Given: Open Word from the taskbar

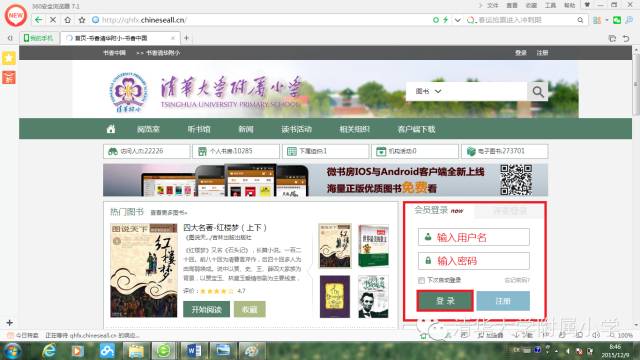Looking at the screenshot, I should (x=193, y=351).
